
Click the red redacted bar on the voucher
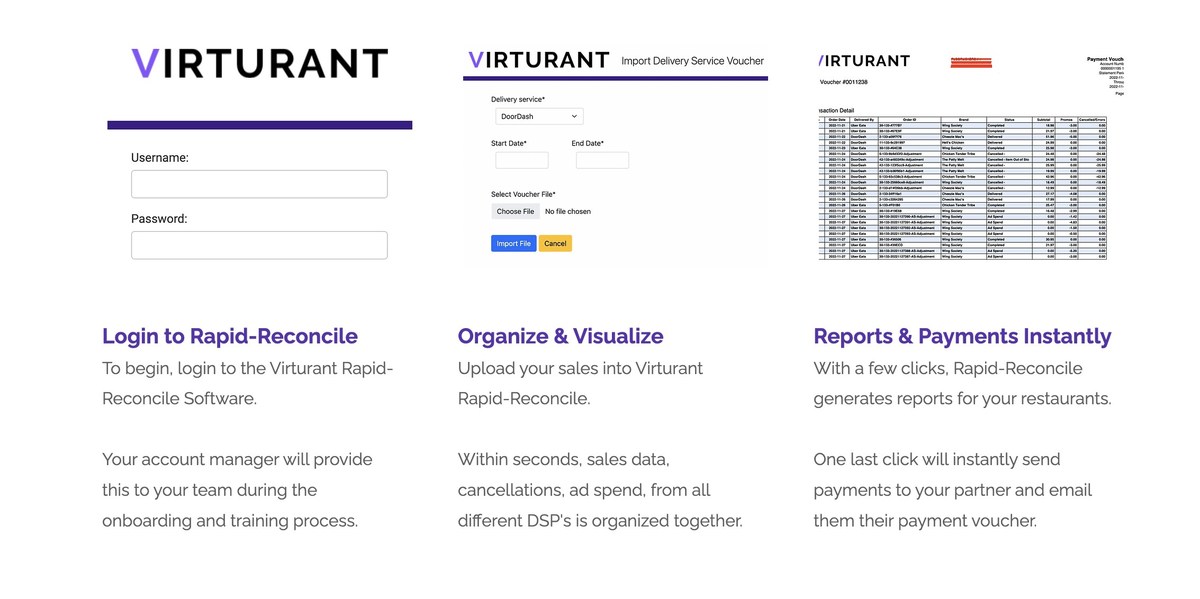[971, 62]
